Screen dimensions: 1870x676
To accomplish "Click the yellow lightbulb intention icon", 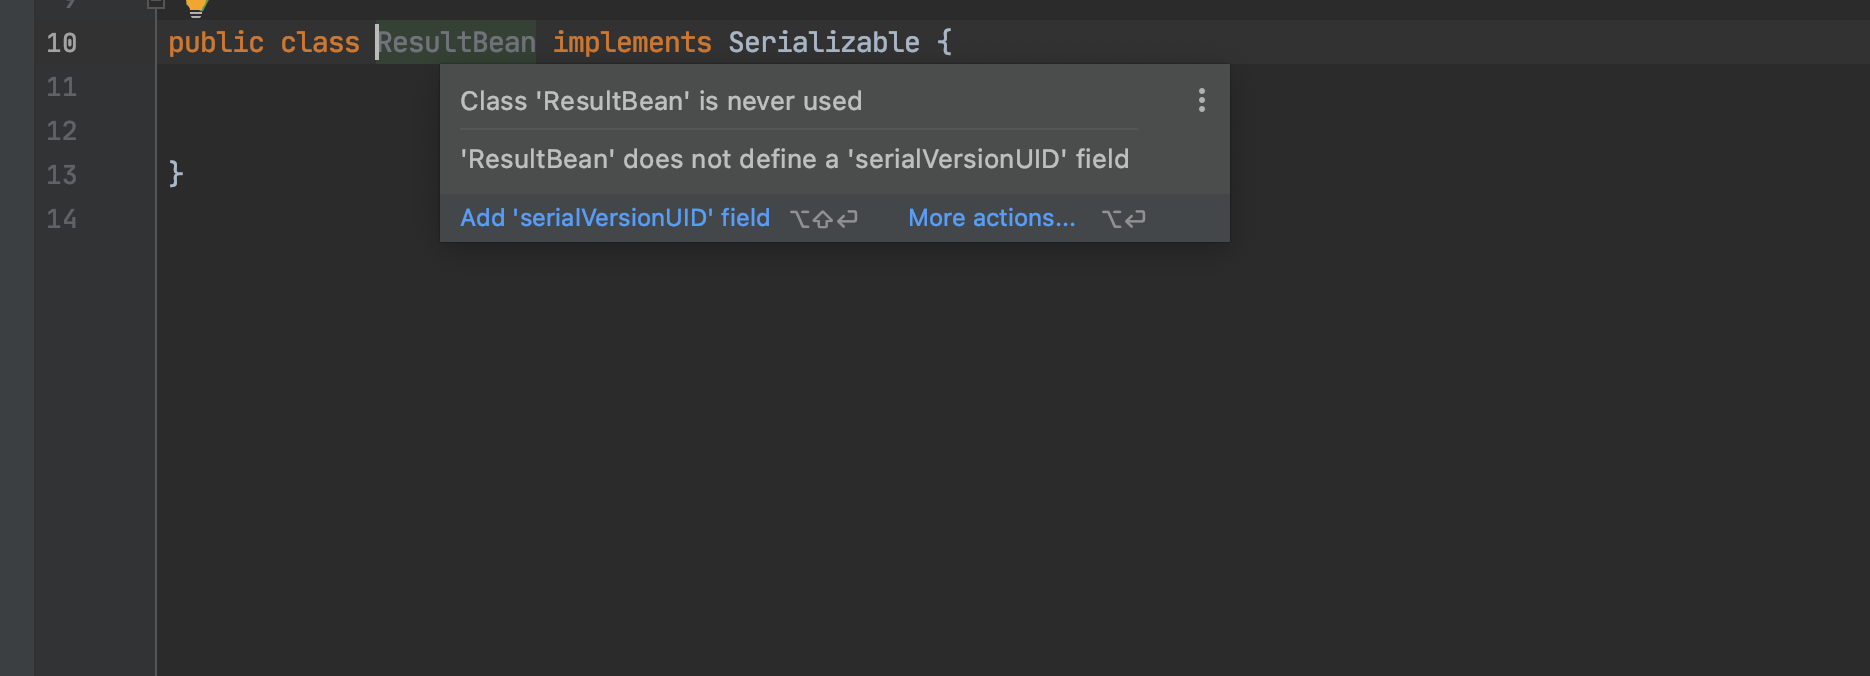I will (x=196, y=8).
